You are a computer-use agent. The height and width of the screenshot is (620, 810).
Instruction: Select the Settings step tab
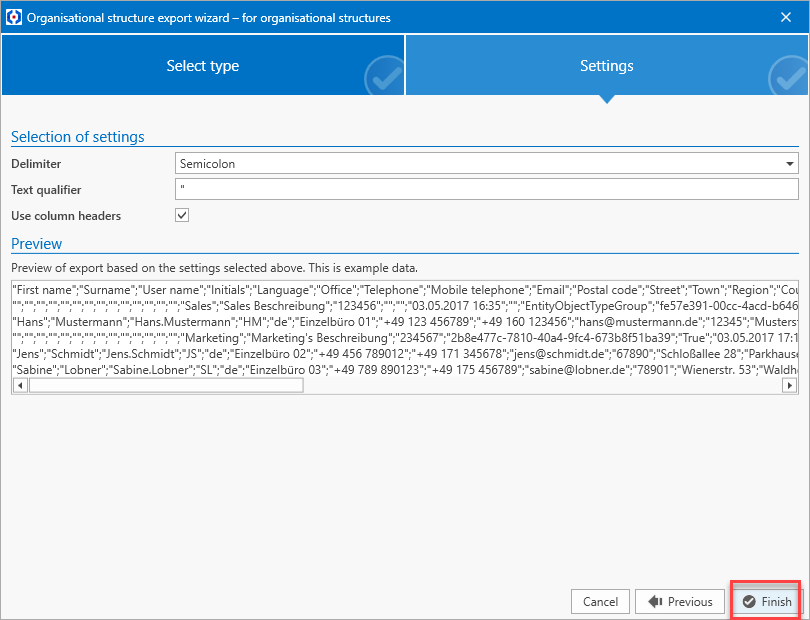click(606, 66)
